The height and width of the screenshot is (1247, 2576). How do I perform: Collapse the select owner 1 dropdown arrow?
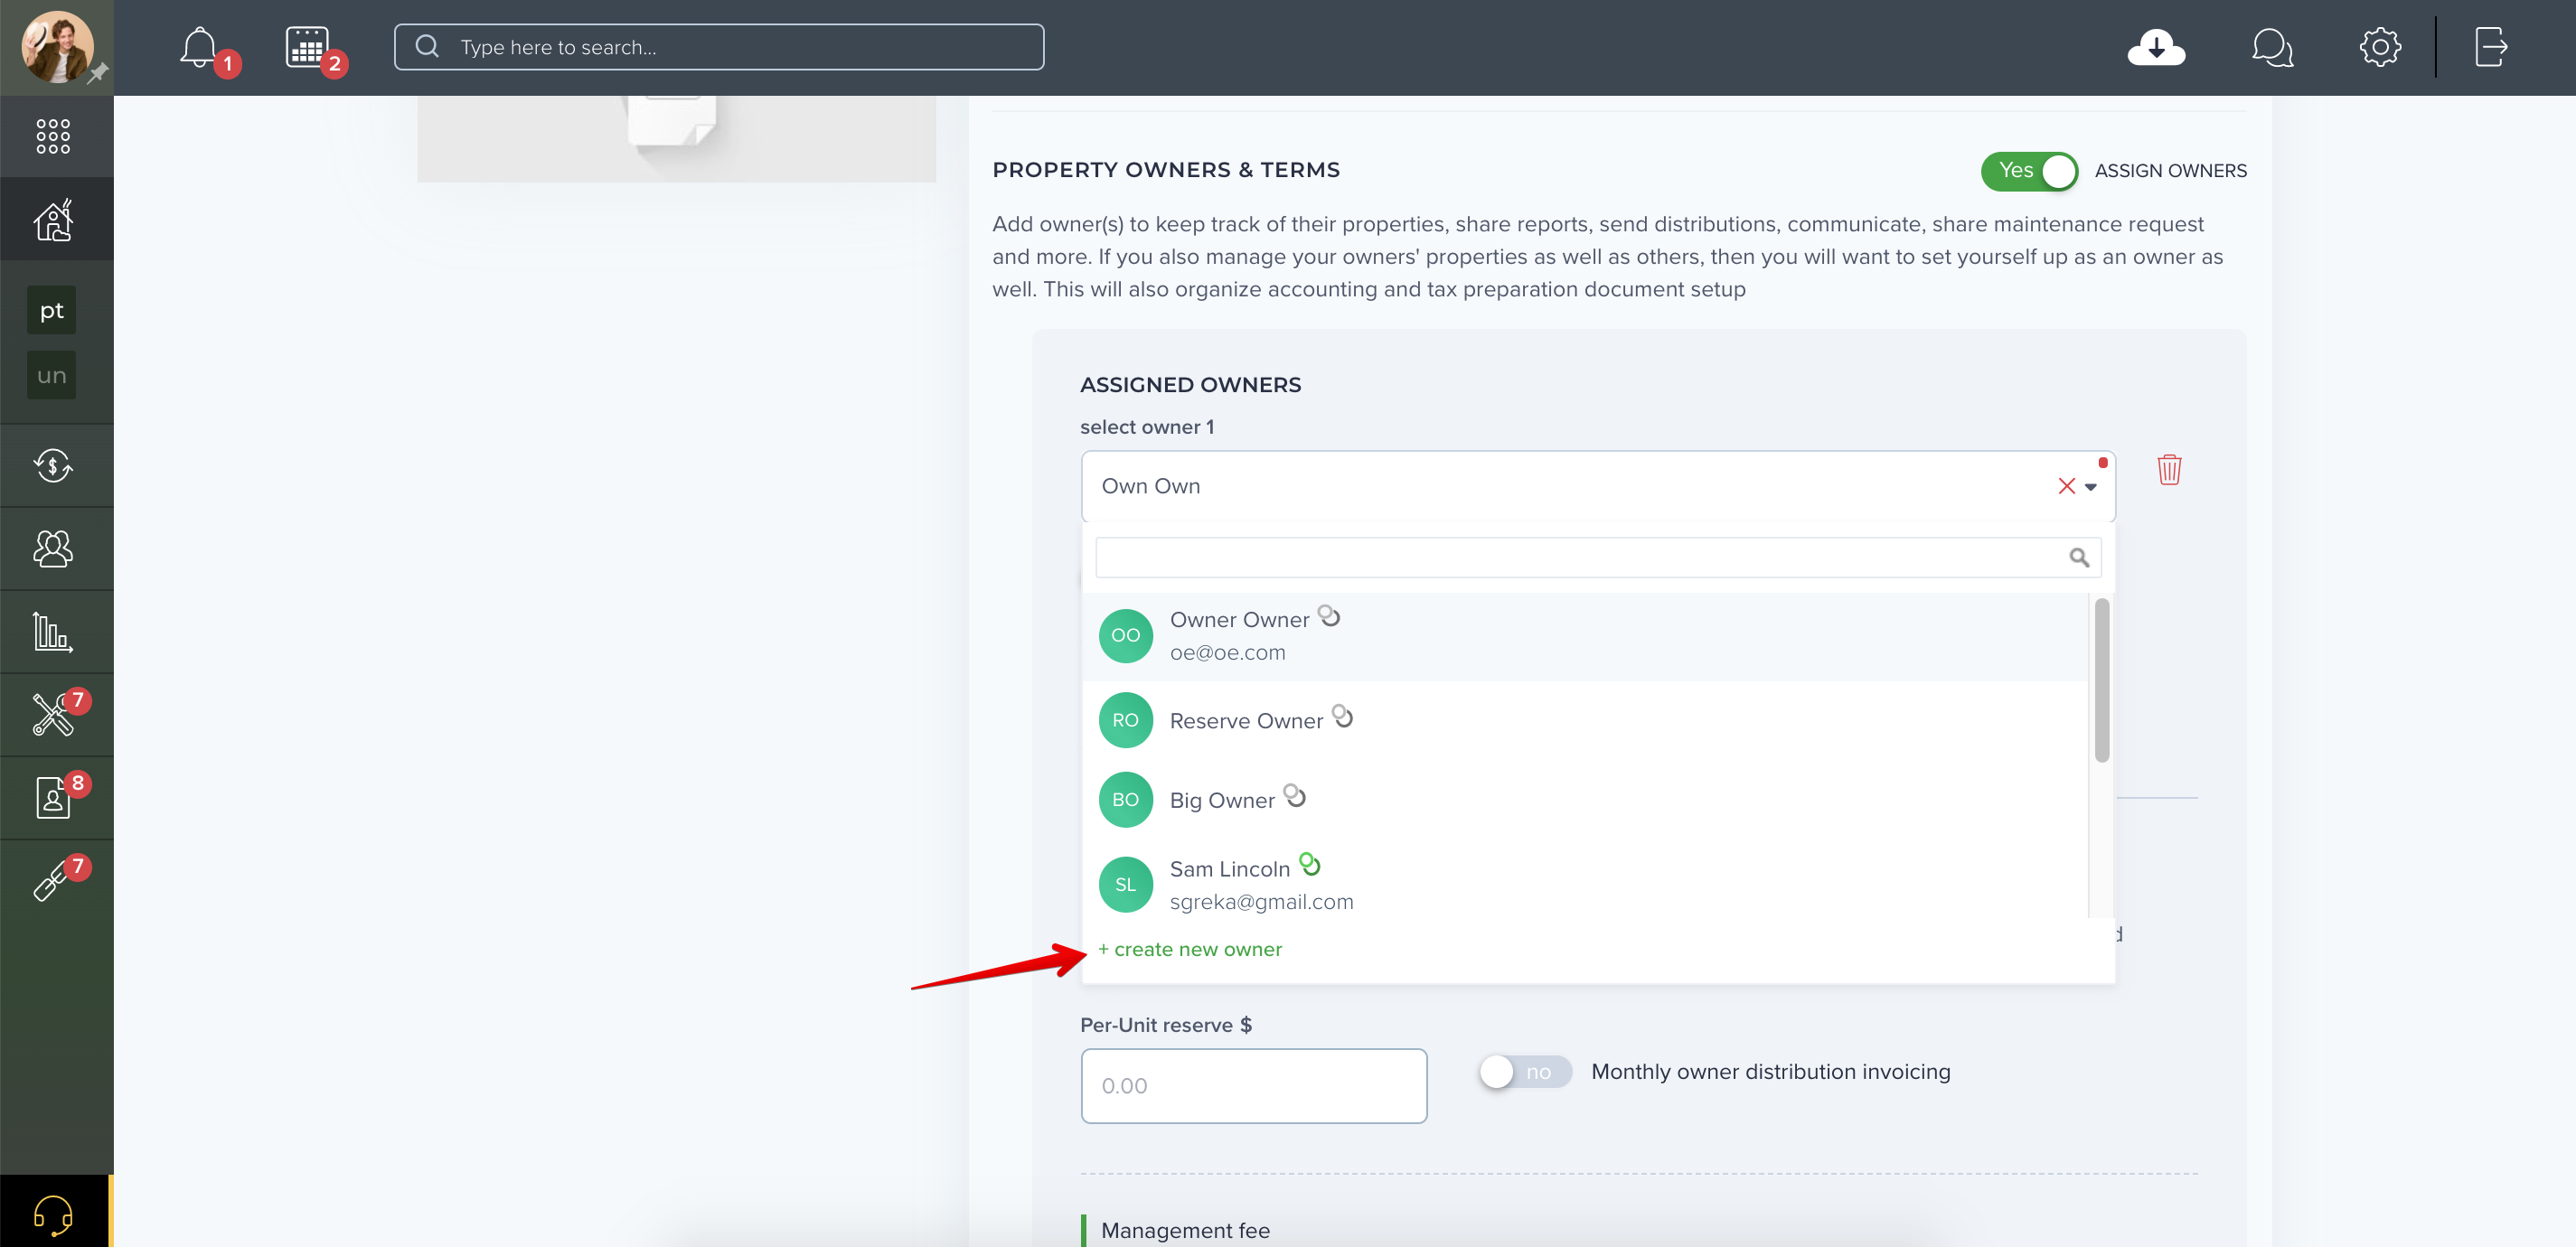(x=2091, y=487)
